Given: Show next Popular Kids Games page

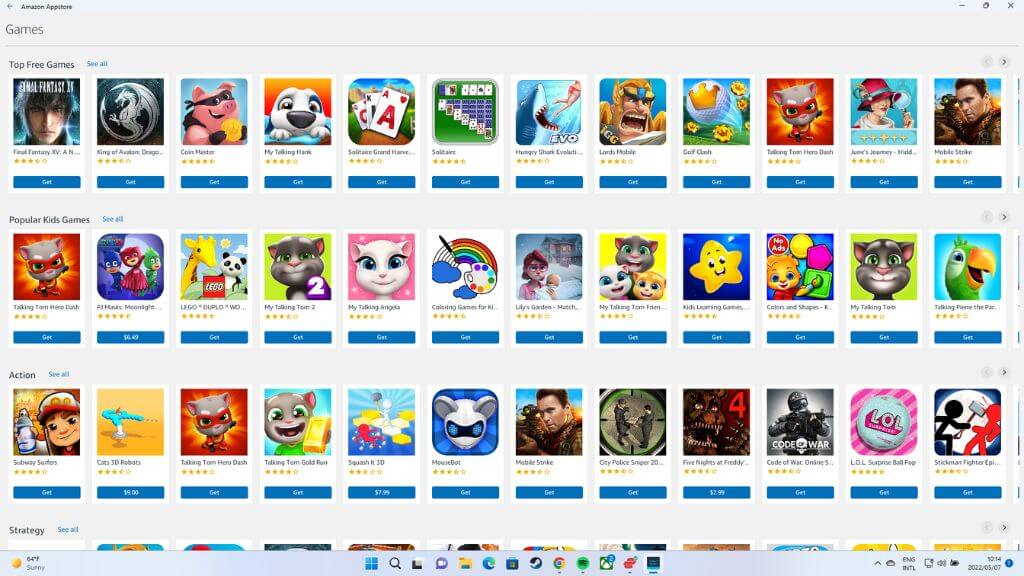Looking at the screenshot, I should point(1004,217).
